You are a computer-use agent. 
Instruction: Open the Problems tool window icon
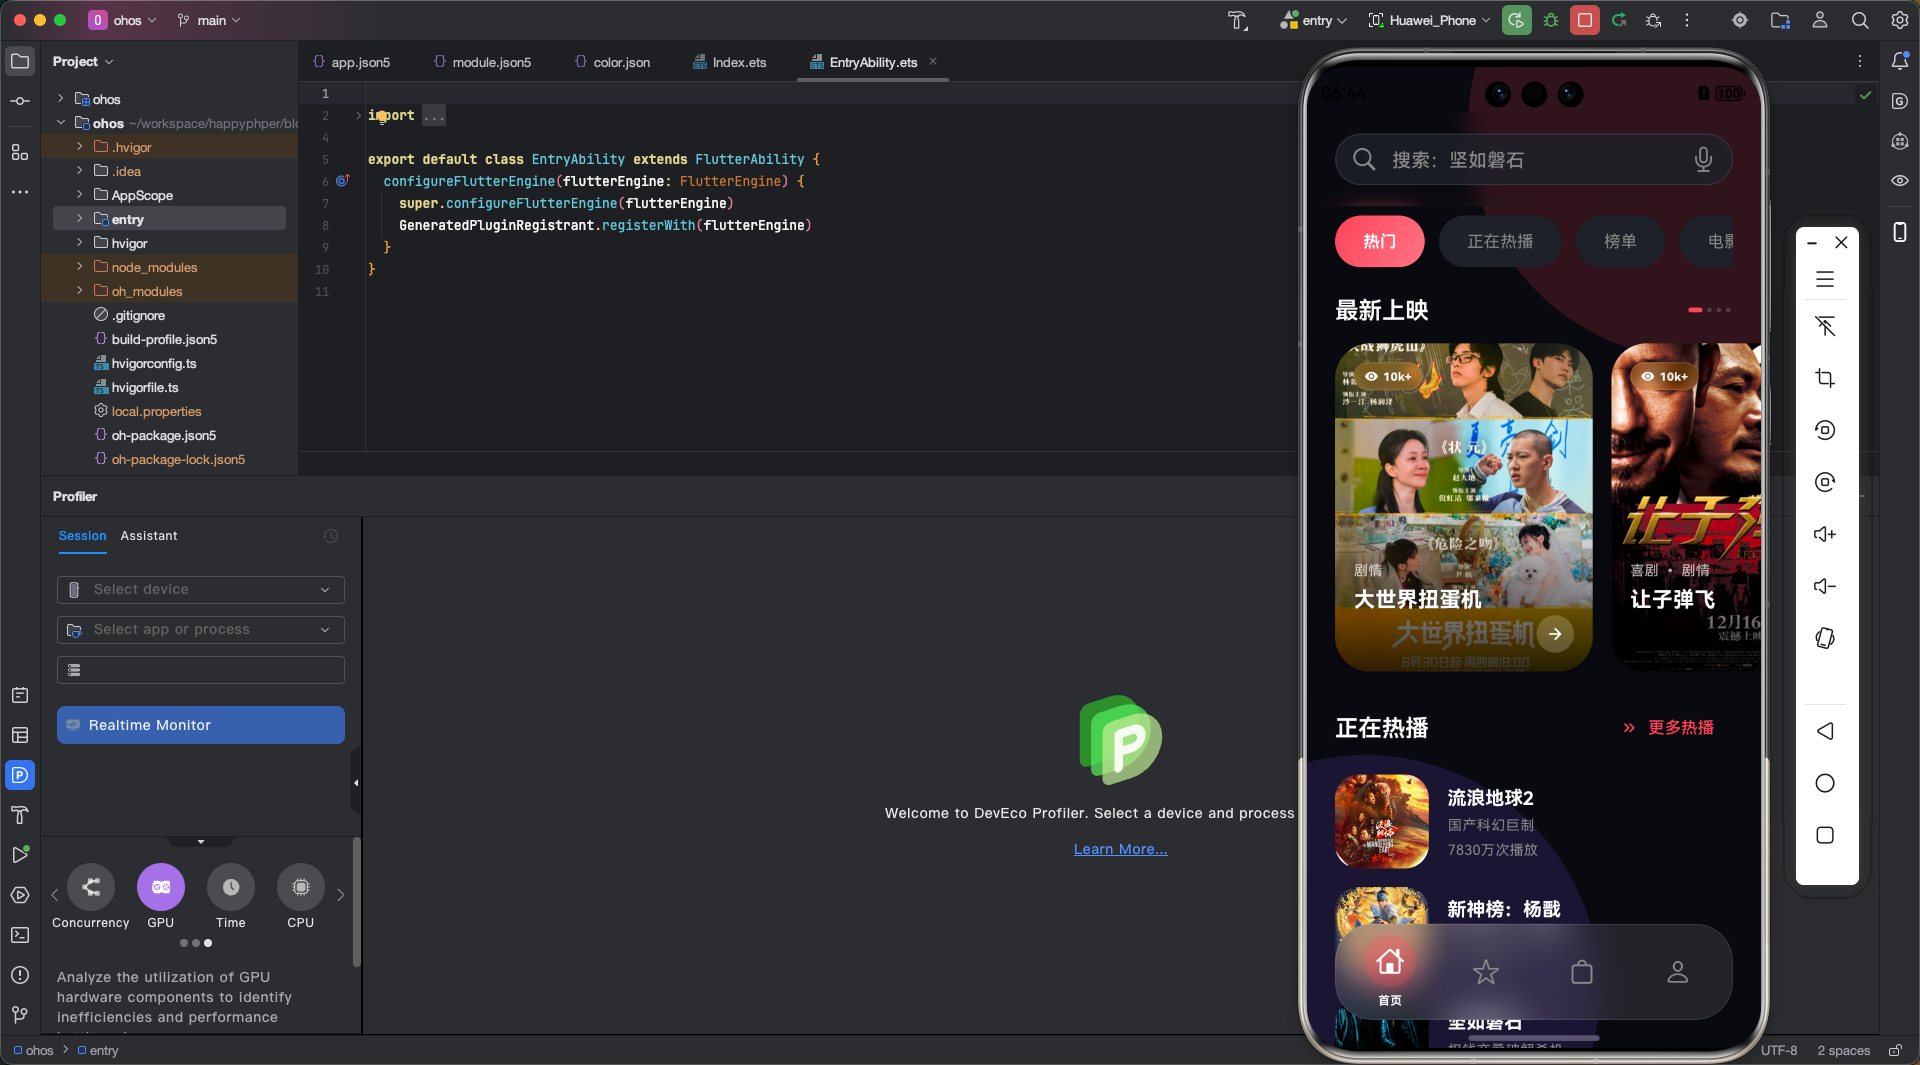20,975
